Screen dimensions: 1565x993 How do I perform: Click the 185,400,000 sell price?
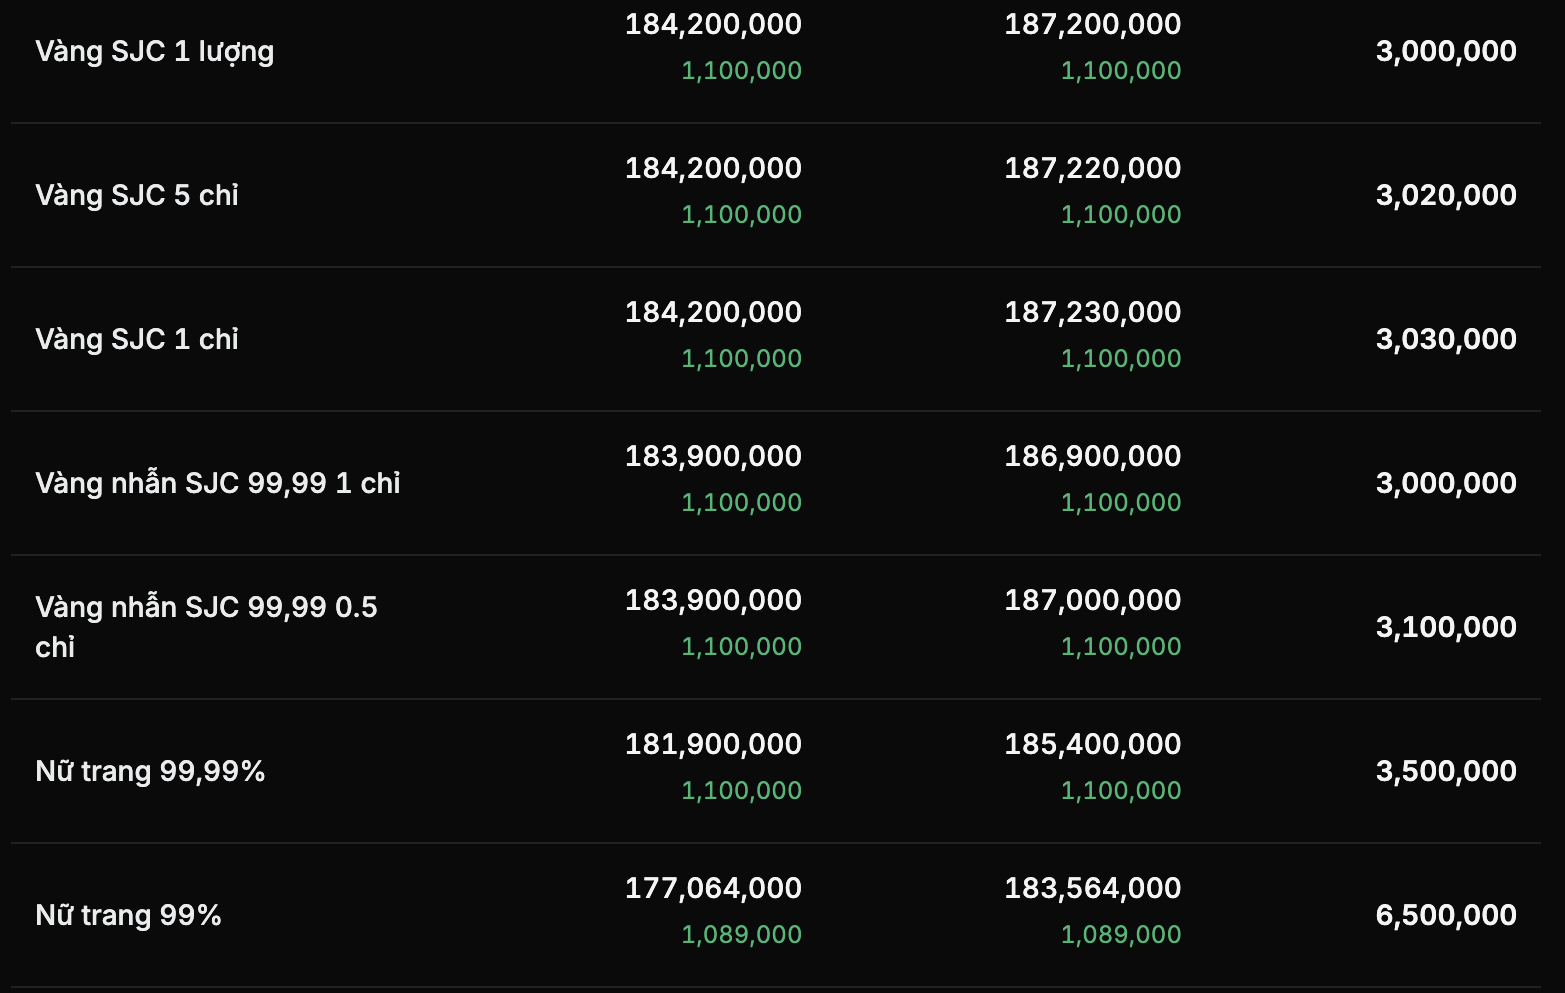click(1092, 744)
